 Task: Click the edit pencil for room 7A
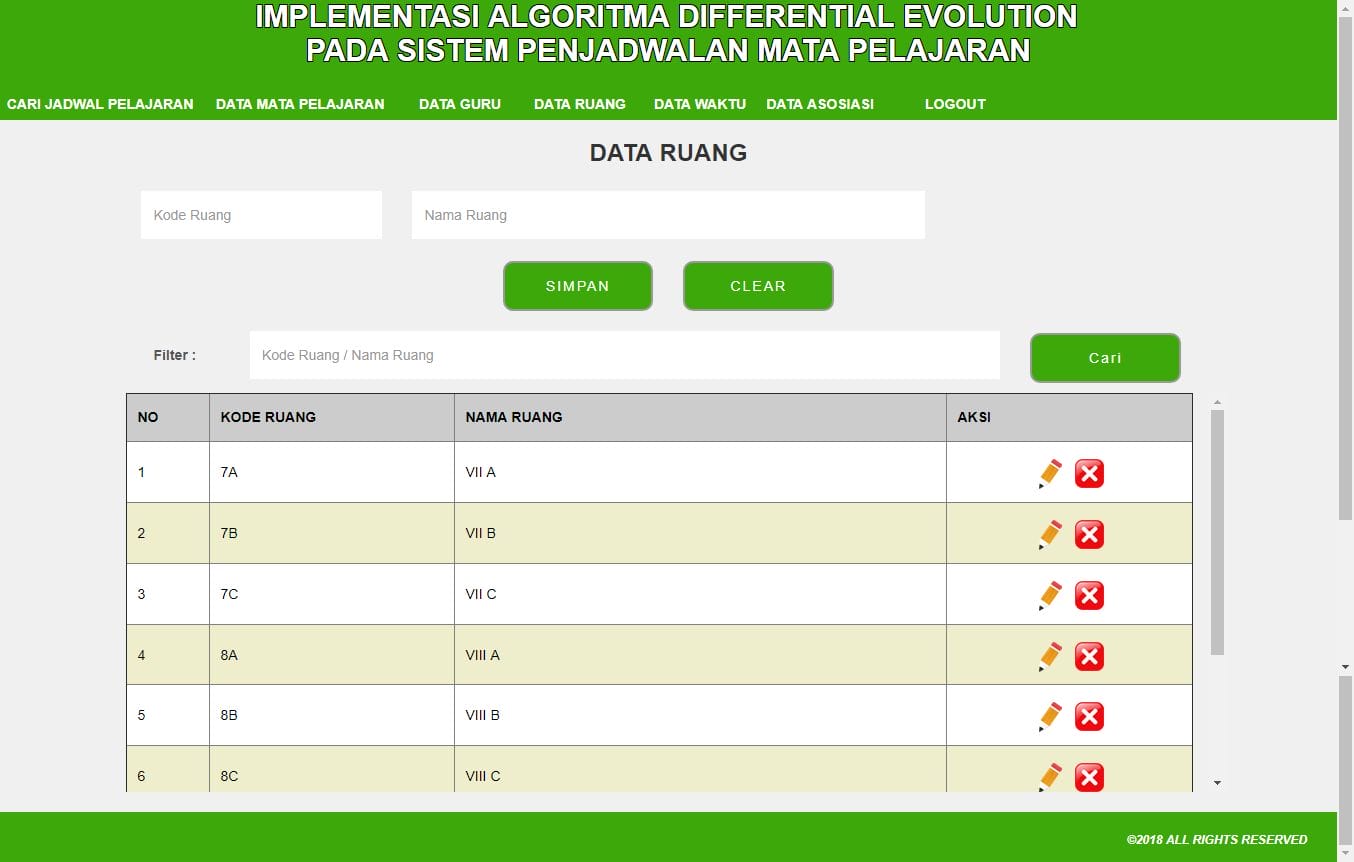(x=1050, y=473)
